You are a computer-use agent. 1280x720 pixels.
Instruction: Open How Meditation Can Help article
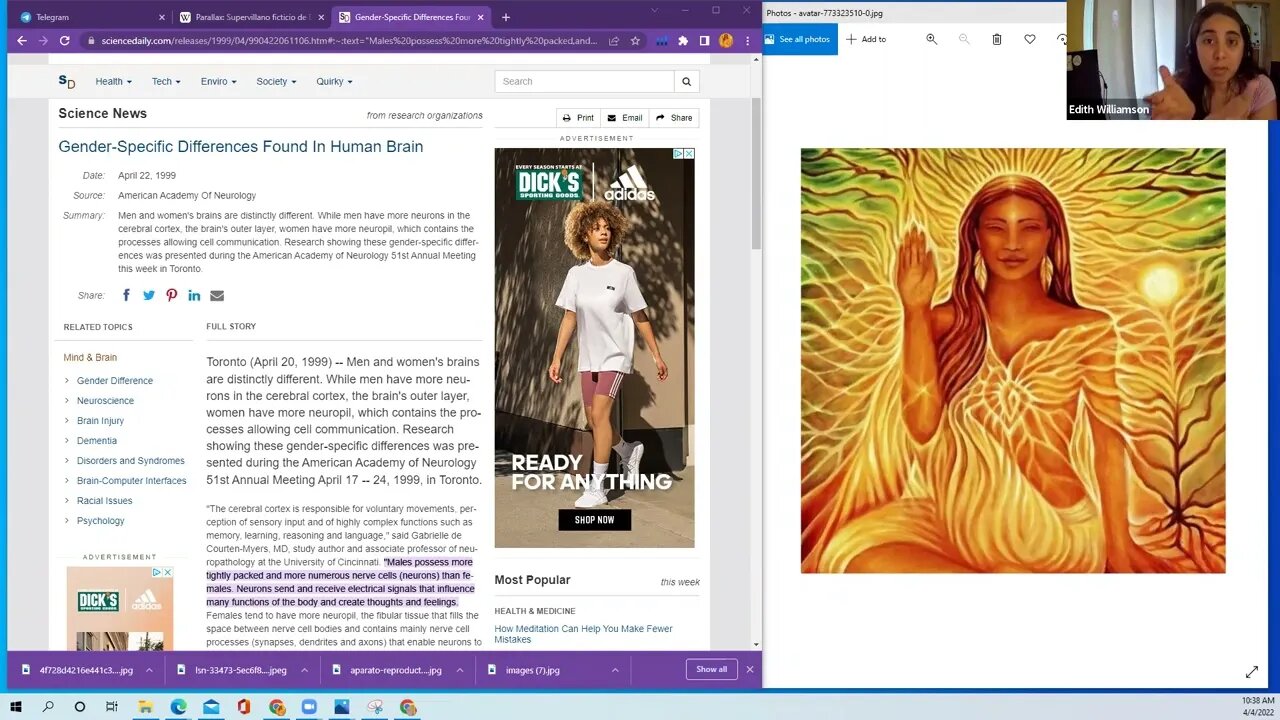(x=583, y=634)
